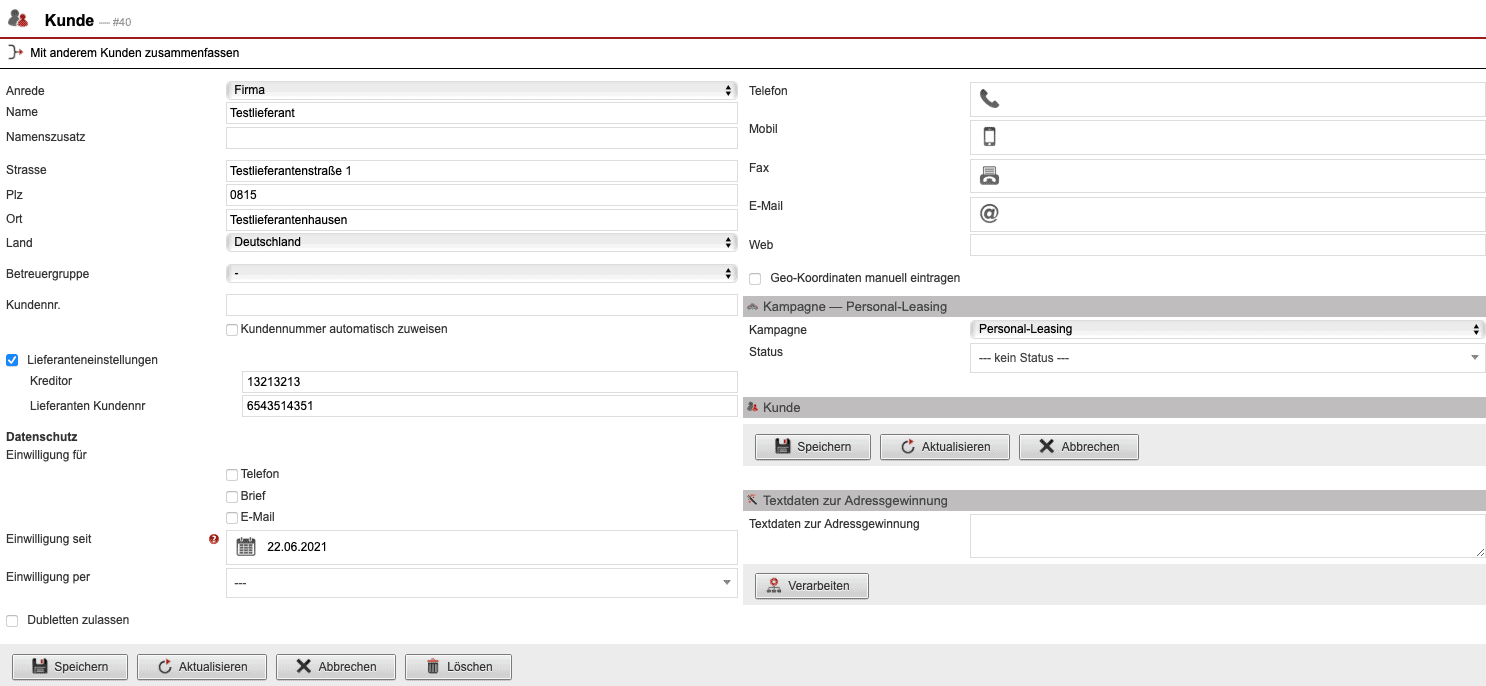
Task: Click the phone icon in Telefon field
Action: point(989,99)
